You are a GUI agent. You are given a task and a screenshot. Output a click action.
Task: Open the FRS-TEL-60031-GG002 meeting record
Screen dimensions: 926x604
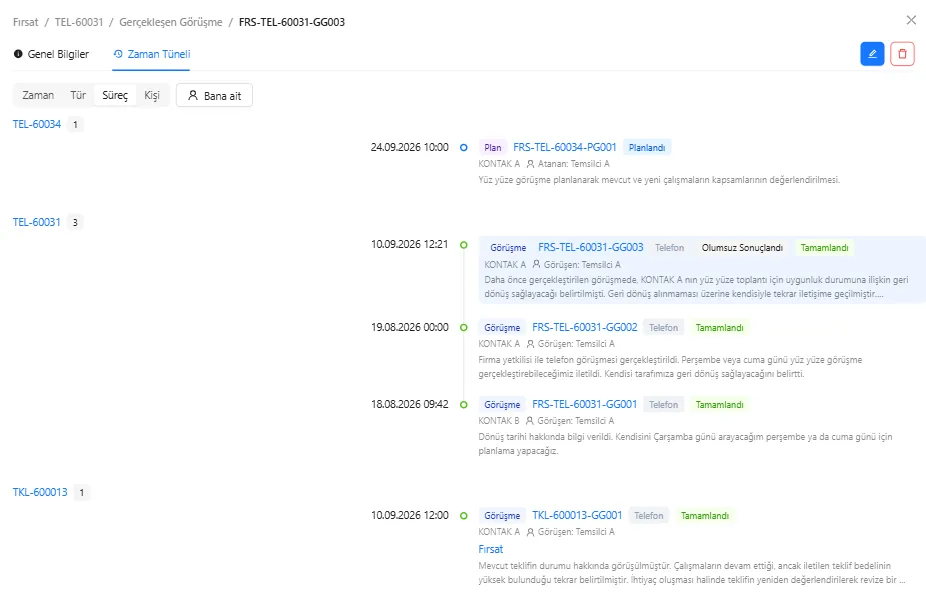(585, 327)
